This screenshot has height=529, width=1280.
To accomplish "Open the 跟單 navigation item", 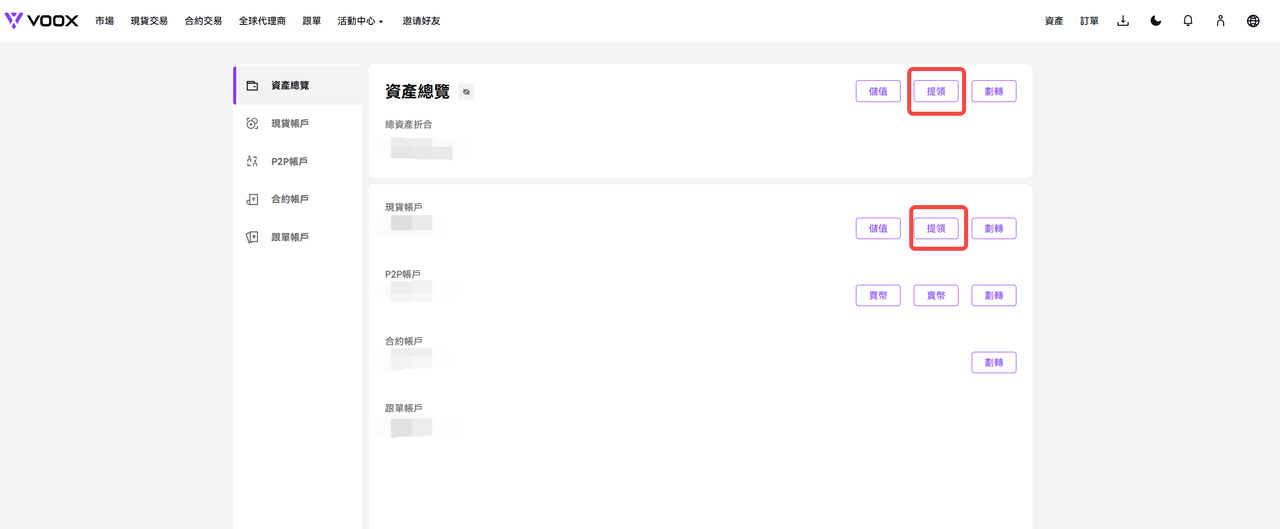I will 312,21.
